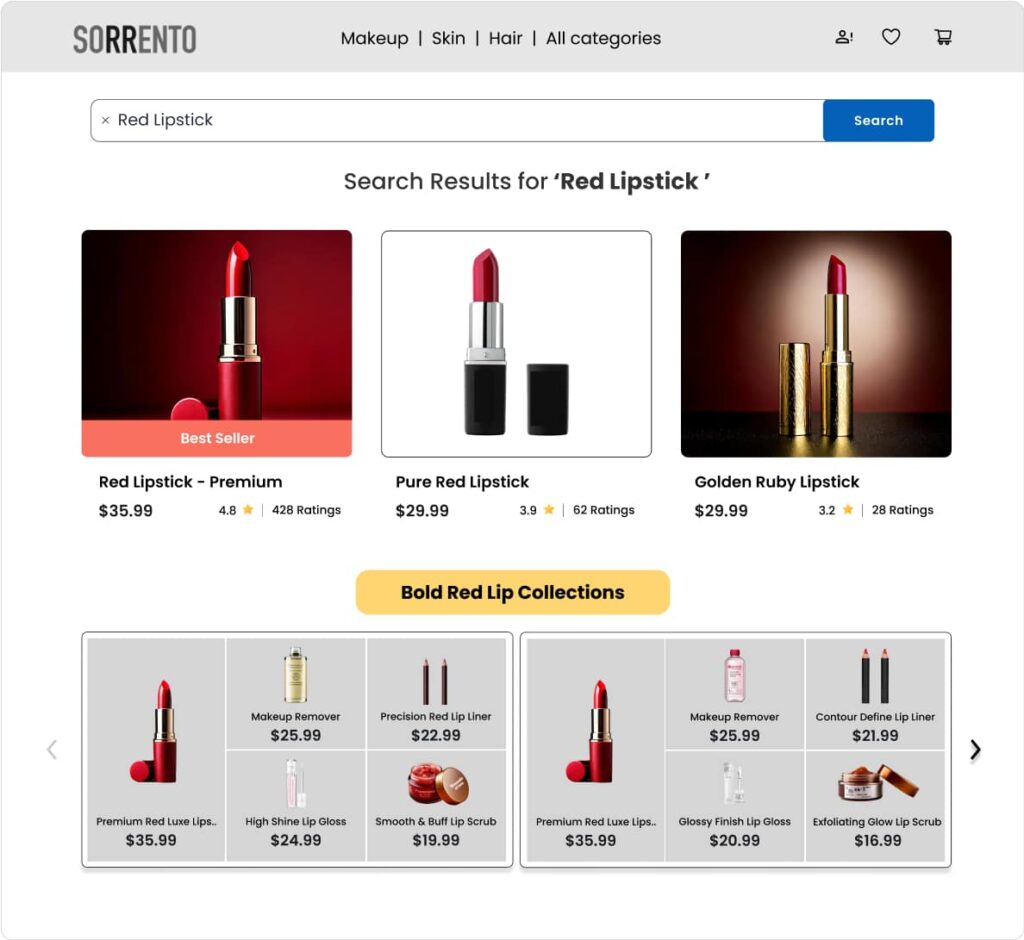The width and height of the screenshot is (1024, 940).
Task: Show next collection with right chevron
Action: point(975,749)
